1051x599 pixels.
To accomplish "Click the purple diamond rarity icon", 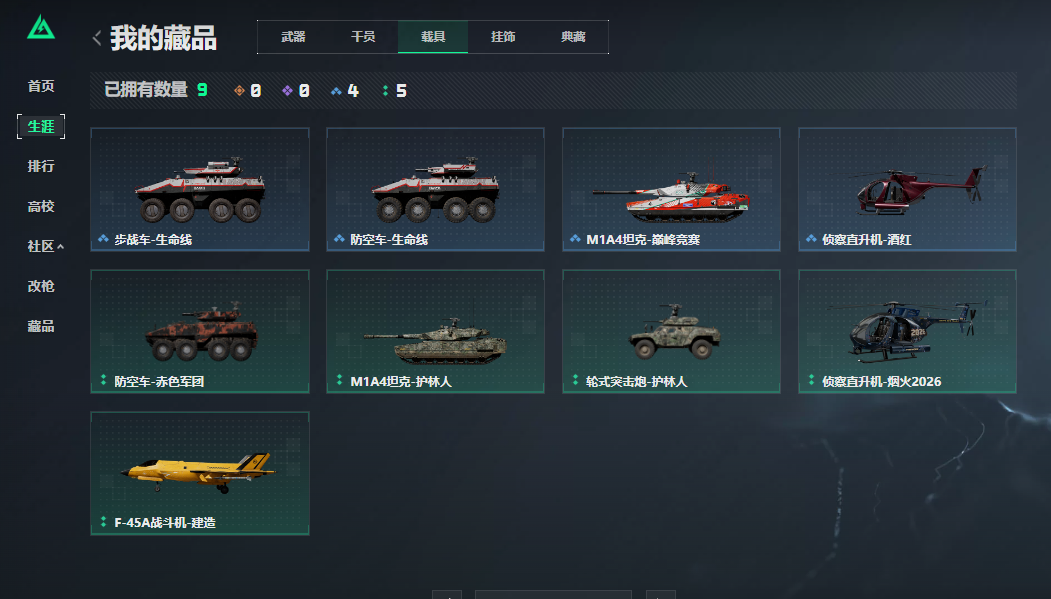I will pyautogui.click(x=287, y=90).
